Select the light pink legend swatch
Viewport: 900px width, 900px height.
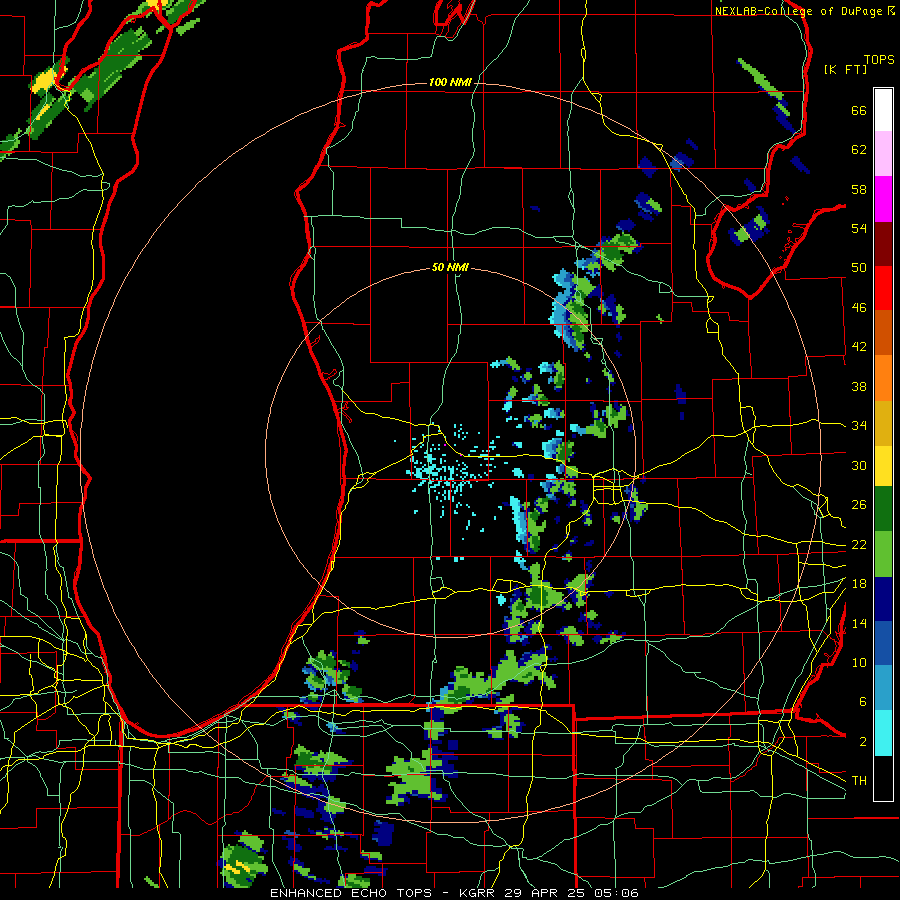click(x=883, y=154)
